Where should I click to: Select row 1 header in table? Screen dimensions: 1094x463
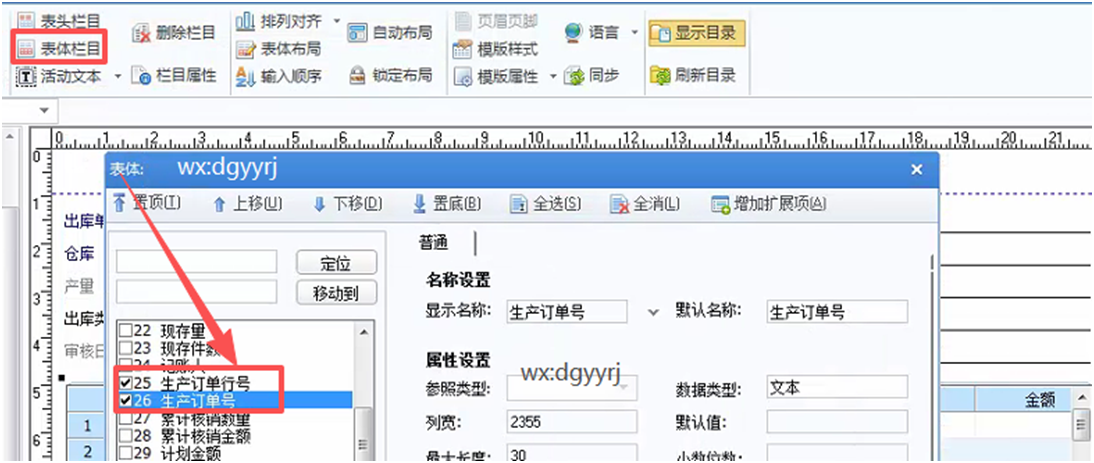87,426
